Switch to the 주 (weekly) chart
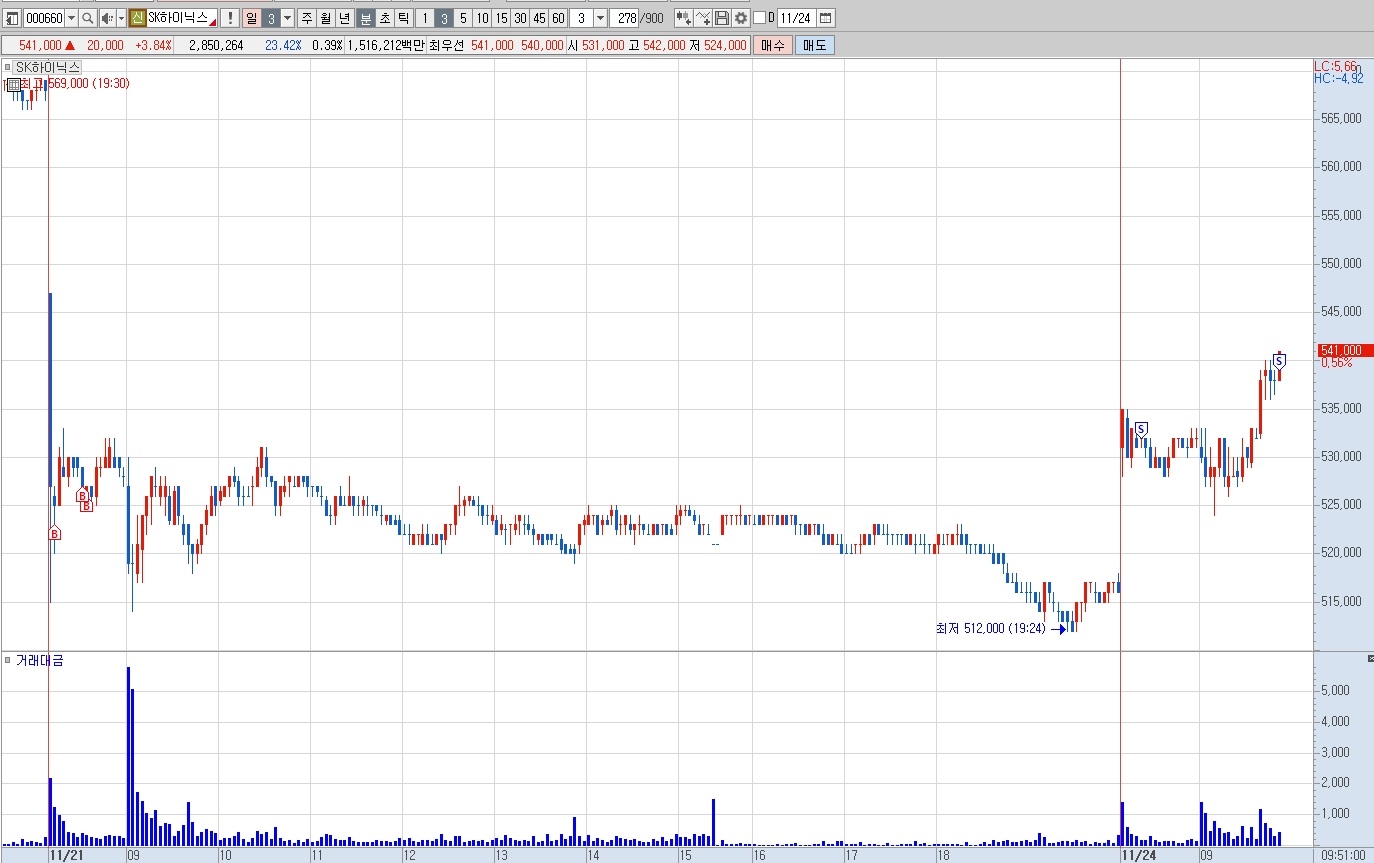1374x863 pixels. [306, 18]
